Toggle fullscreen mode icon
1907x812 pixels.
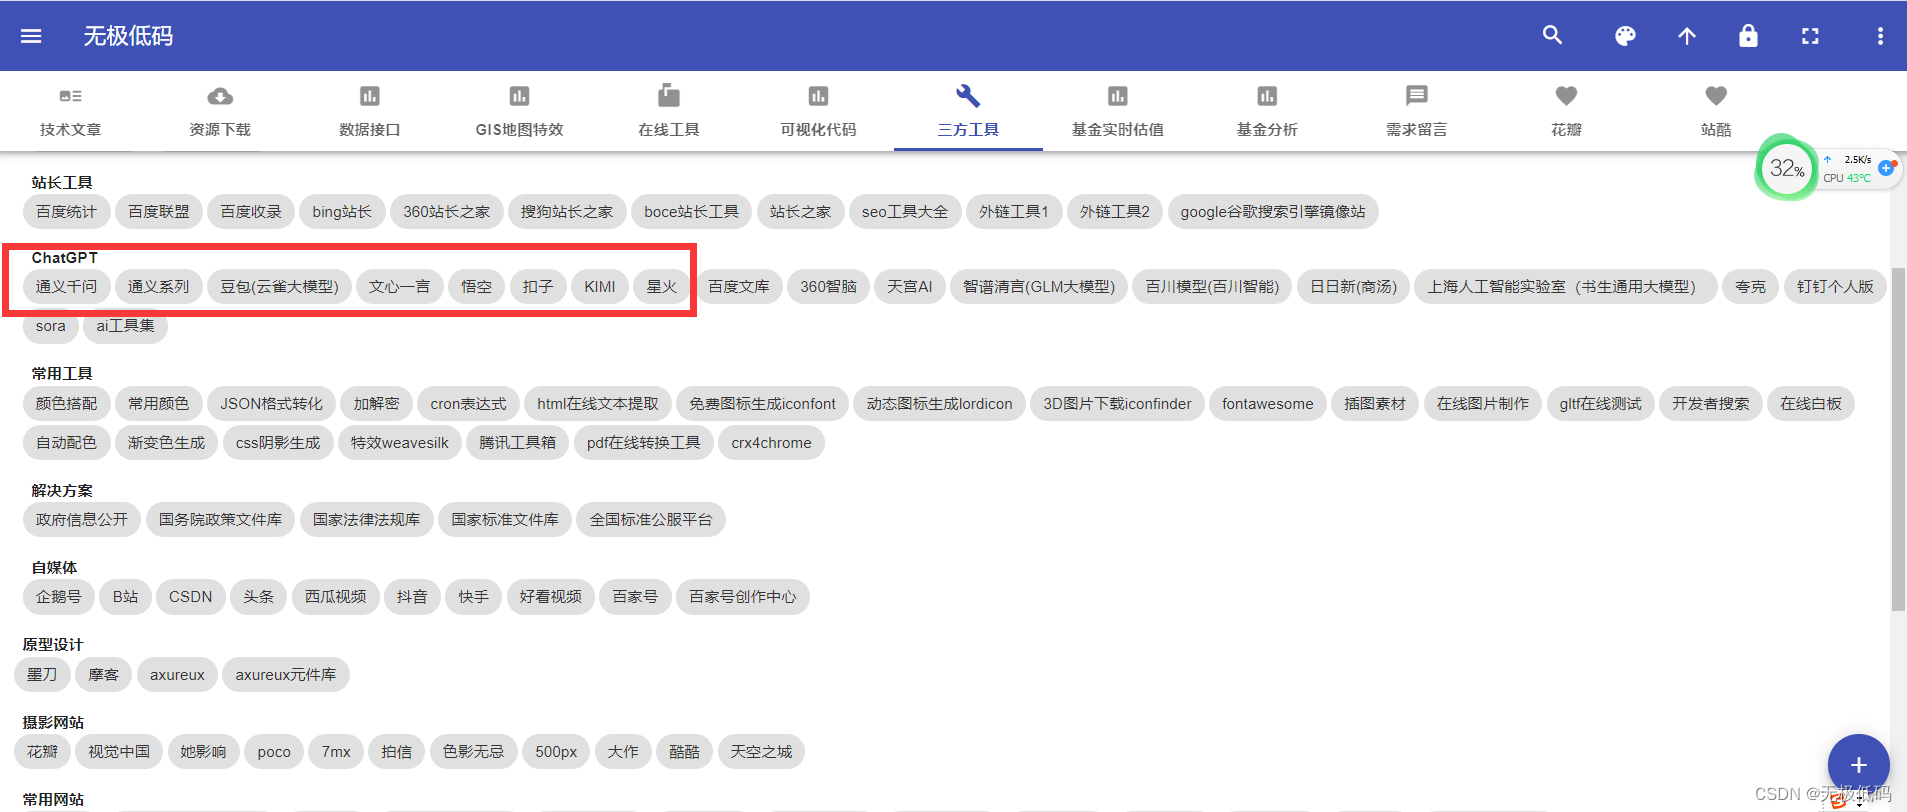(1810, 36)
